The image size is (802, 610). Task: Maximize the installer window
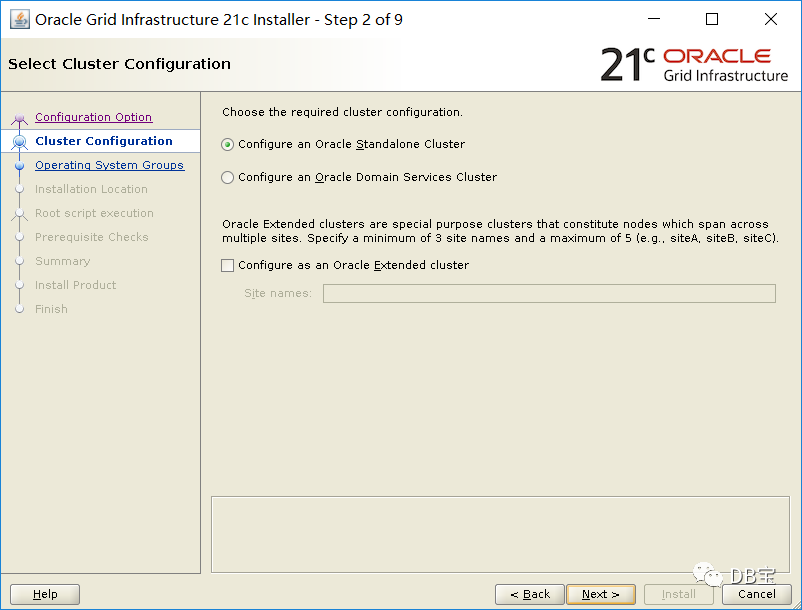(712, 19)
